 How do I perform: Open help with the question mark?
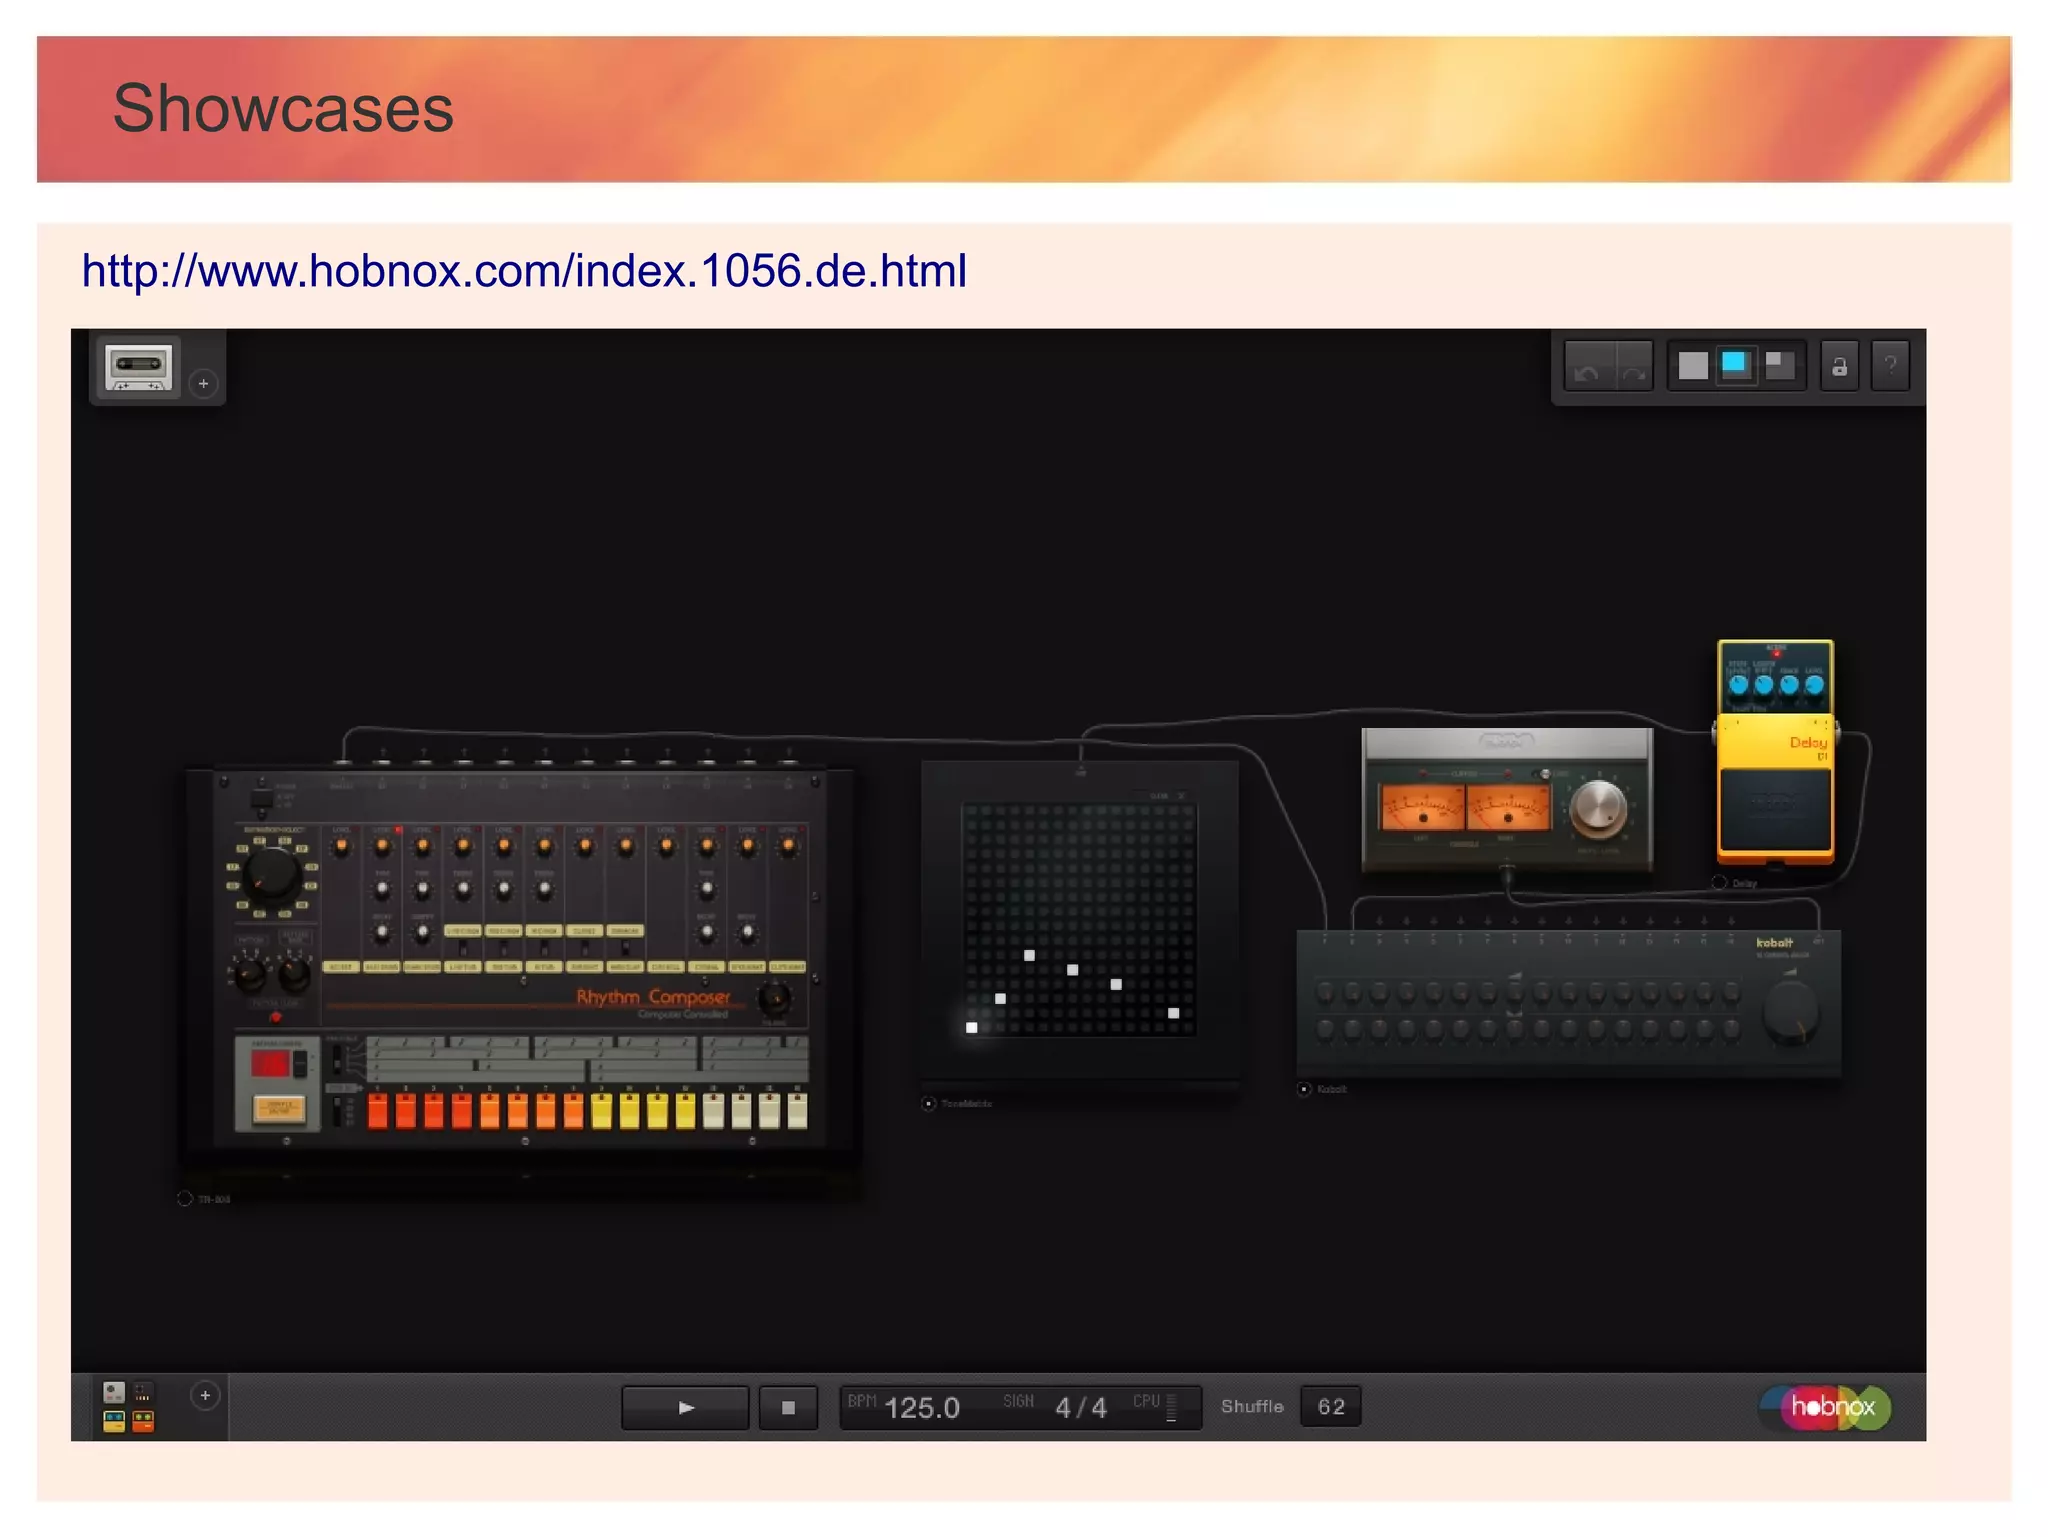coord(1890,366)
